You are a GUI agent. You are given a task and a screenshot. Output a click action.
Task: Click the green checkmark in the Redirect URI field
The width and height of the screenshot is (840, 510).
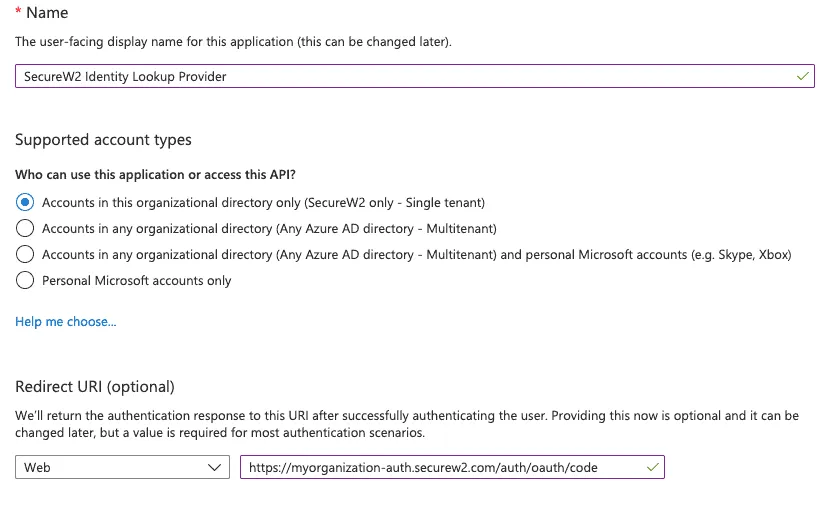pyautogui.click(x=653, y=467)
